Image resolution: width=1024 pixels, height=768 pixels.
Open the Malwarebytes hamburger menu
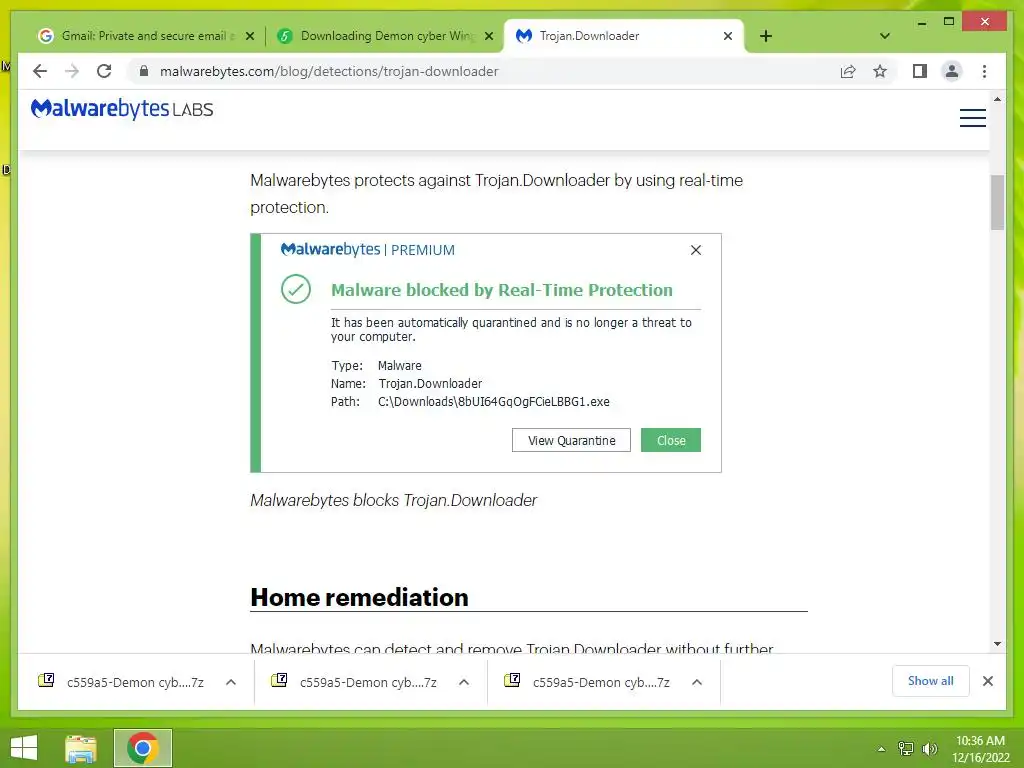972,118
